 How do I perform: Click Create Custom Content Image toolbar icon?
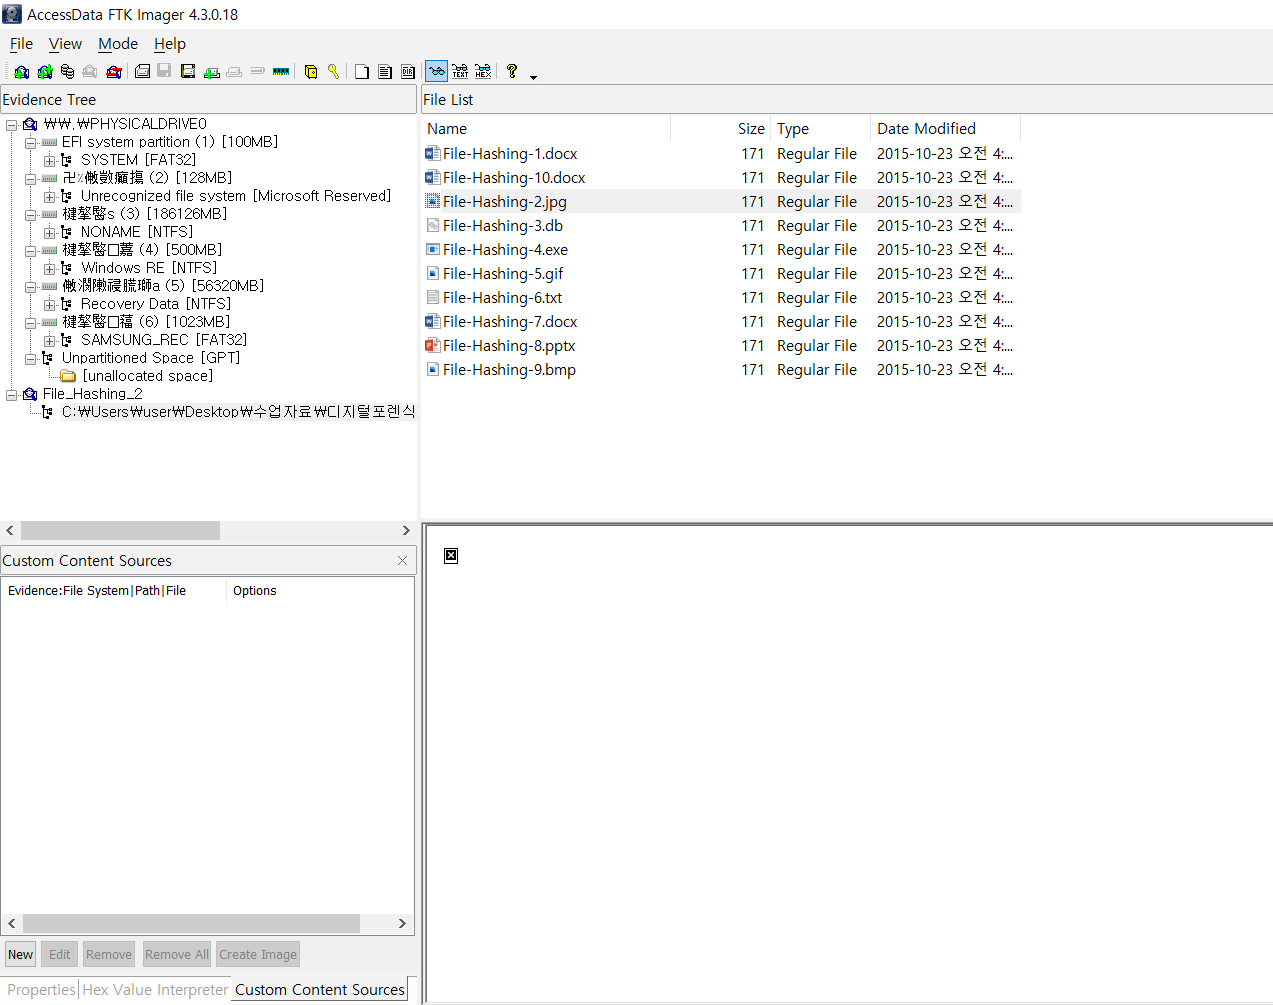pyautogui.click(x=234, y=72)
